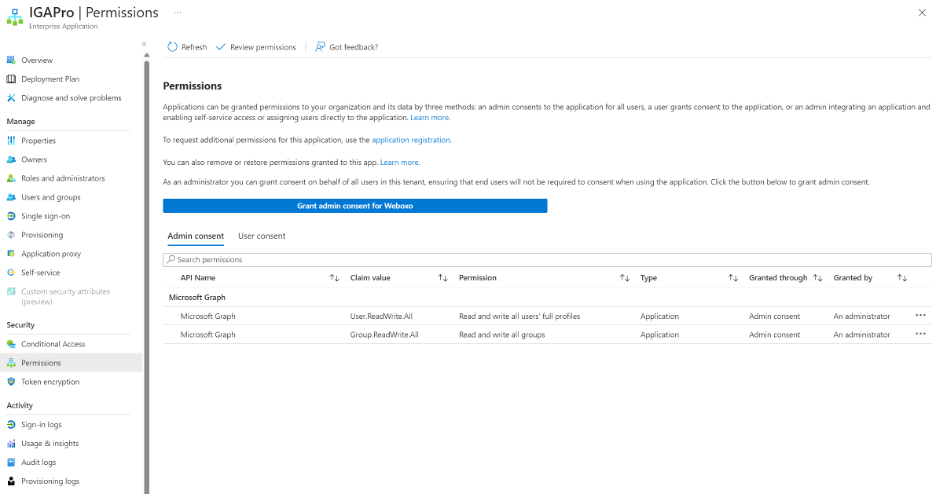Click Grant admin consent for Weboxo button
The width and height of the screenshot is (936, 494).
(x=355, y=206)
